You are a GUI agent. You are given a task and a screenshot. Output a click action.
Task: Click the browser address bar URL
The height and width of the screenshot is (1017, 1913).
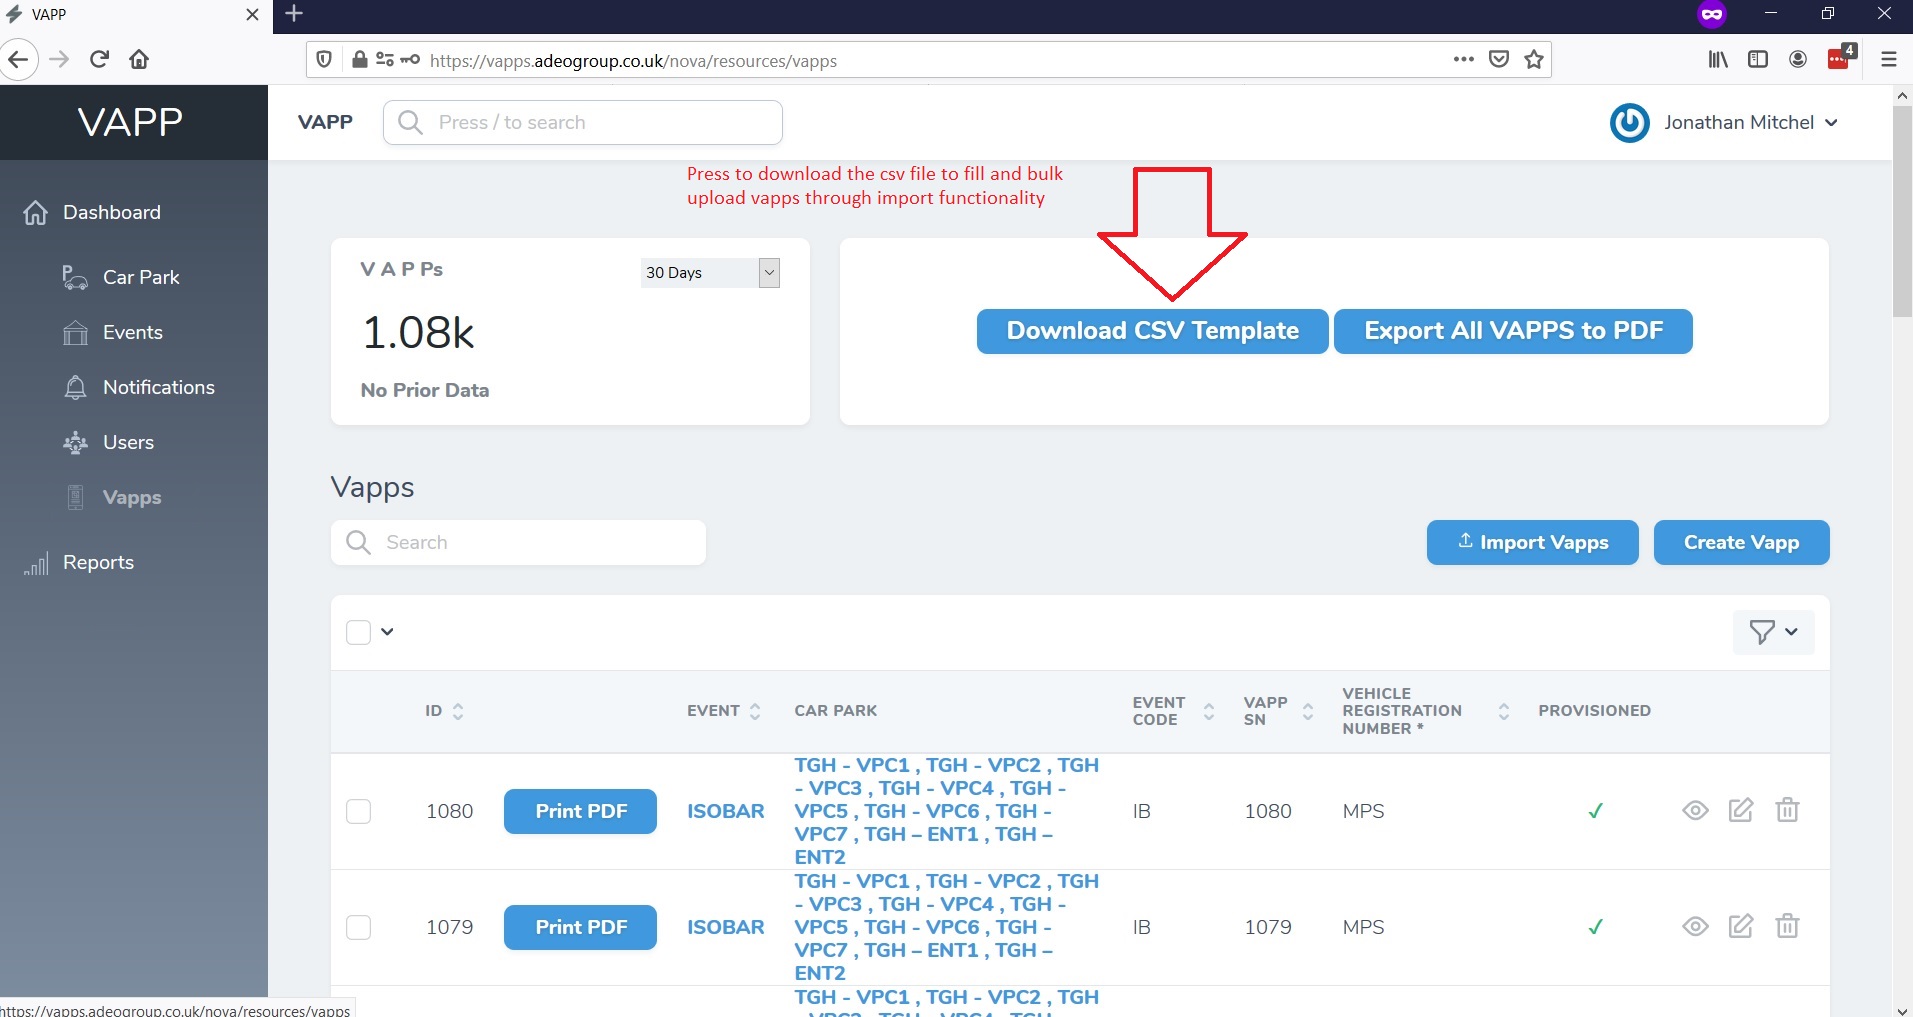[633, 61]
